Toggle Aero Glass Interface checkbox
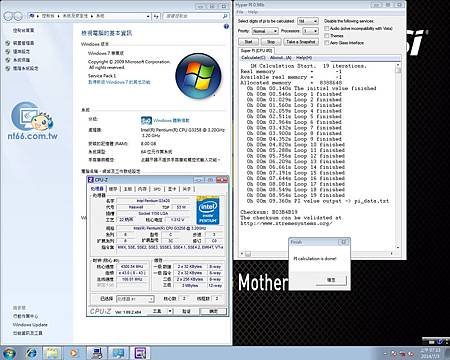 click(x=327, y=43)
